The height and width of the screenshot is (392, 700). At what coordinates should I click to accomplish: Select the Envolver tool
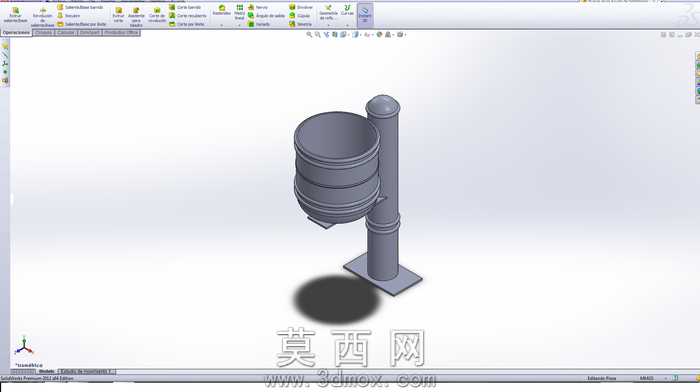[x=301, y=7]
